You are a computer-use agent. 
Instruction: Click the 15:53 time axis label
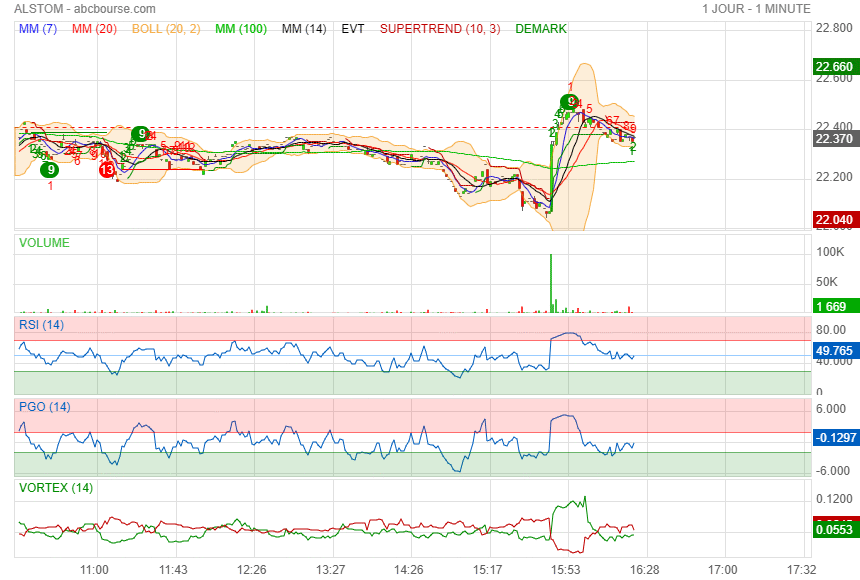[x=567, y=569]
